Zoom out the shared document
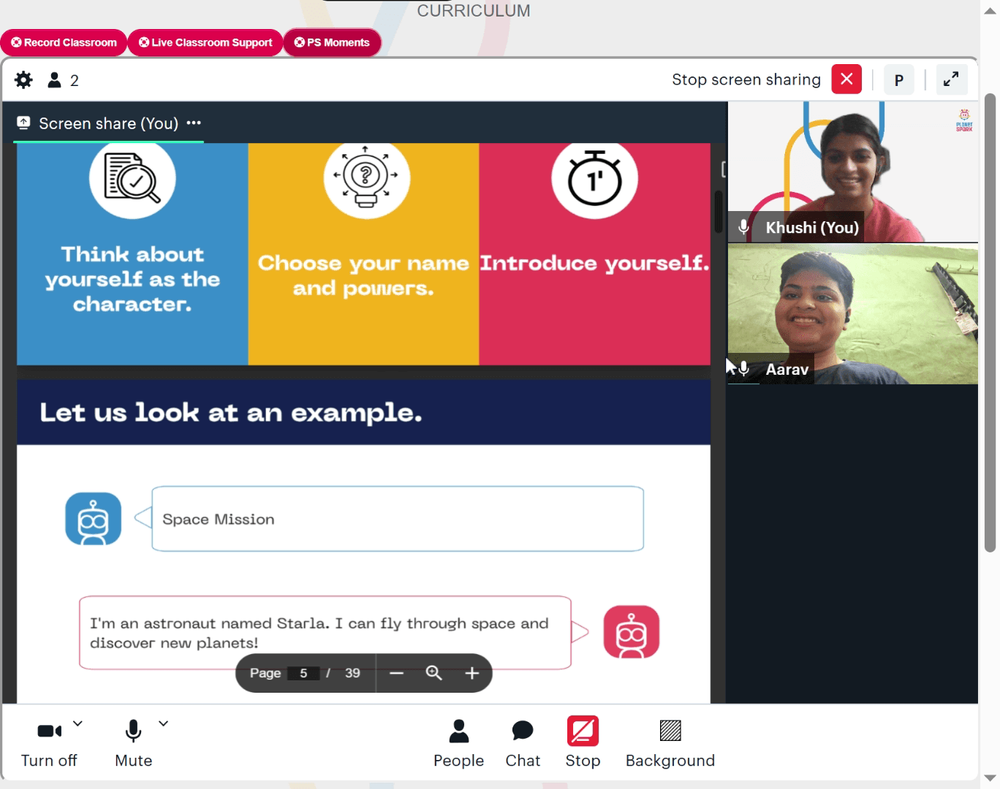1000x789 pixels. click(x=396, y=673)
